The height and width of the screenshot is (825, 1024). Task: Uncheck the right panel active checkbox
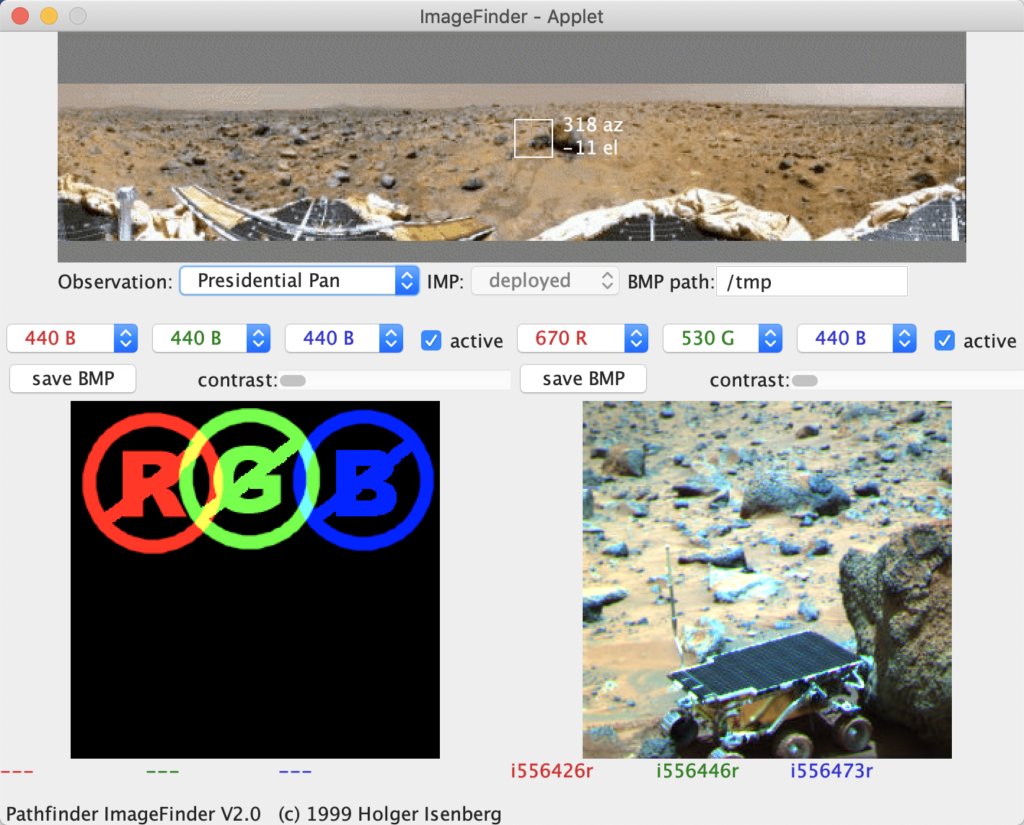tap(944, 340)
